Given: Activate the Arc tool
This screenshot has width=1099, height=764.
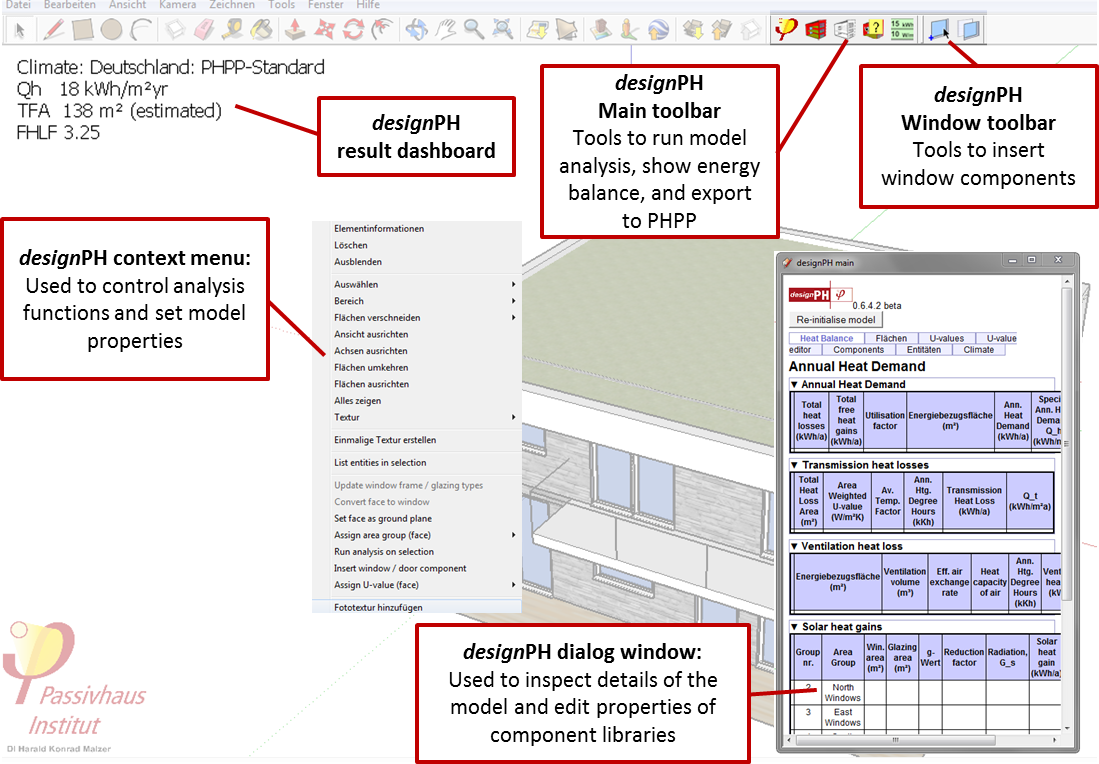Looking at the screenshot, I should [x=142, y=29].
